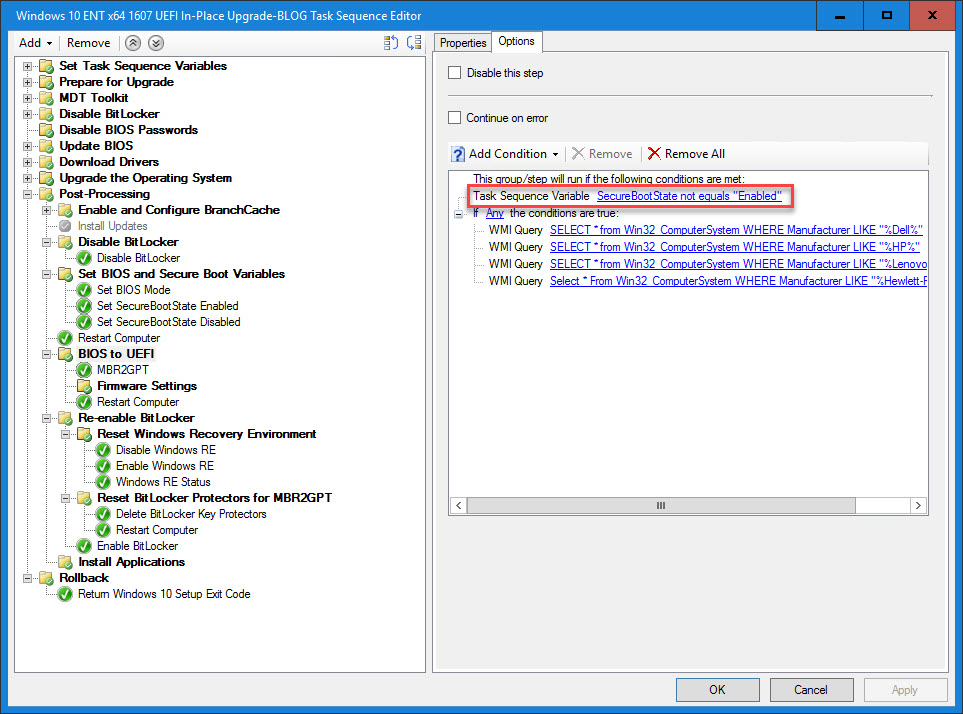Click the Rollback group folder icon
The width and height of the screenshot is (963, 714).
46,578
